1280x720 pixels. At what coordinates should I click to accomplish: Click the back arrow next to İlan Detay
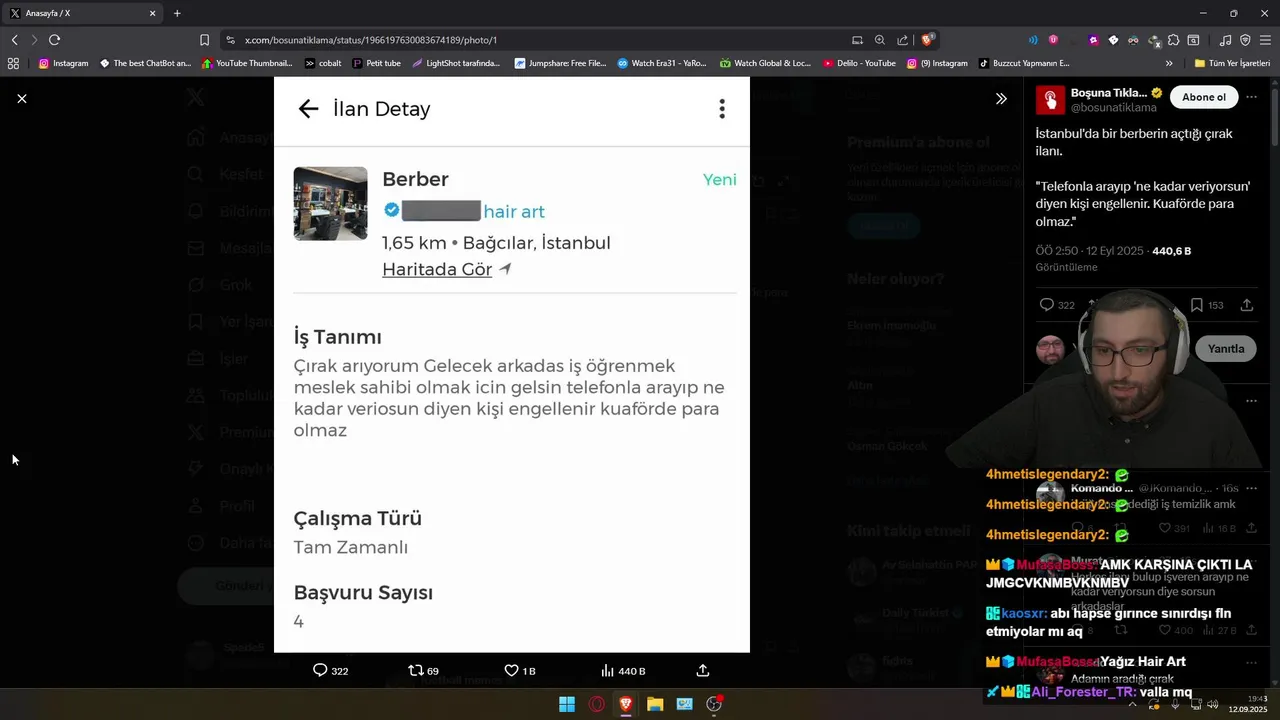(308, 109)
